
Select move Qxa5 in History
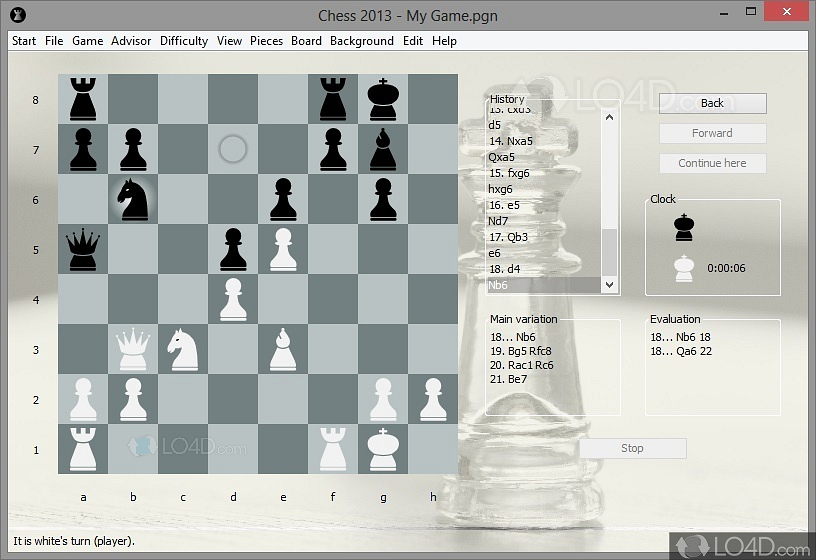(x=502, y=157)
